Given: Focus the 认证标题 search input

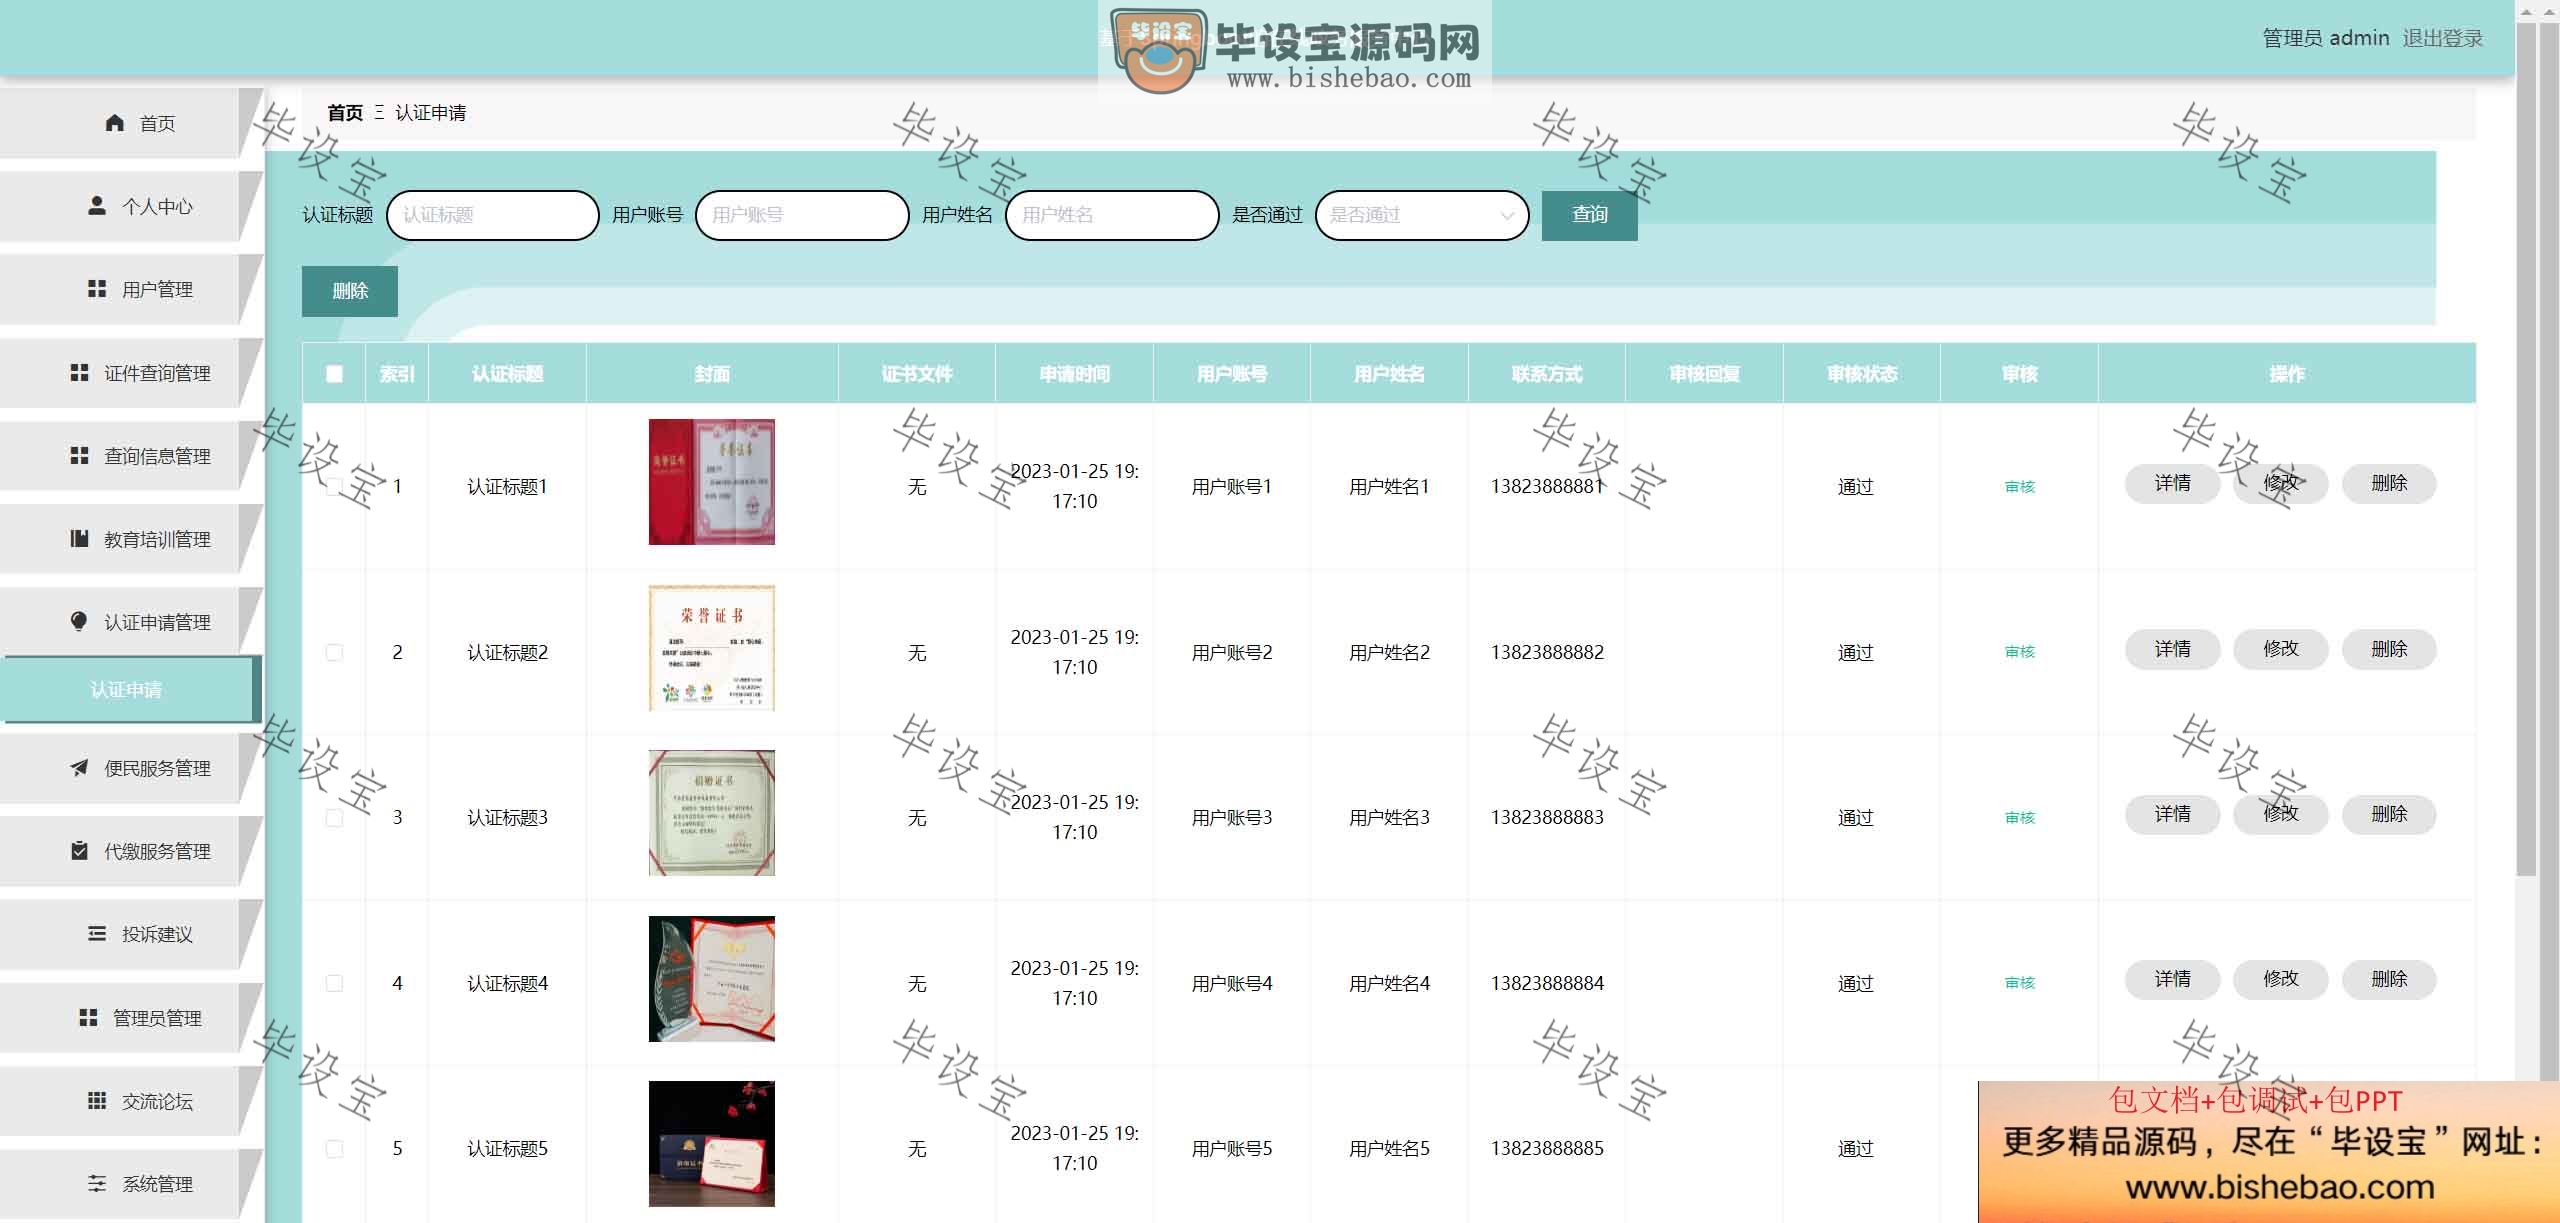Looking at the screenshot, I should tap(492, 215).
